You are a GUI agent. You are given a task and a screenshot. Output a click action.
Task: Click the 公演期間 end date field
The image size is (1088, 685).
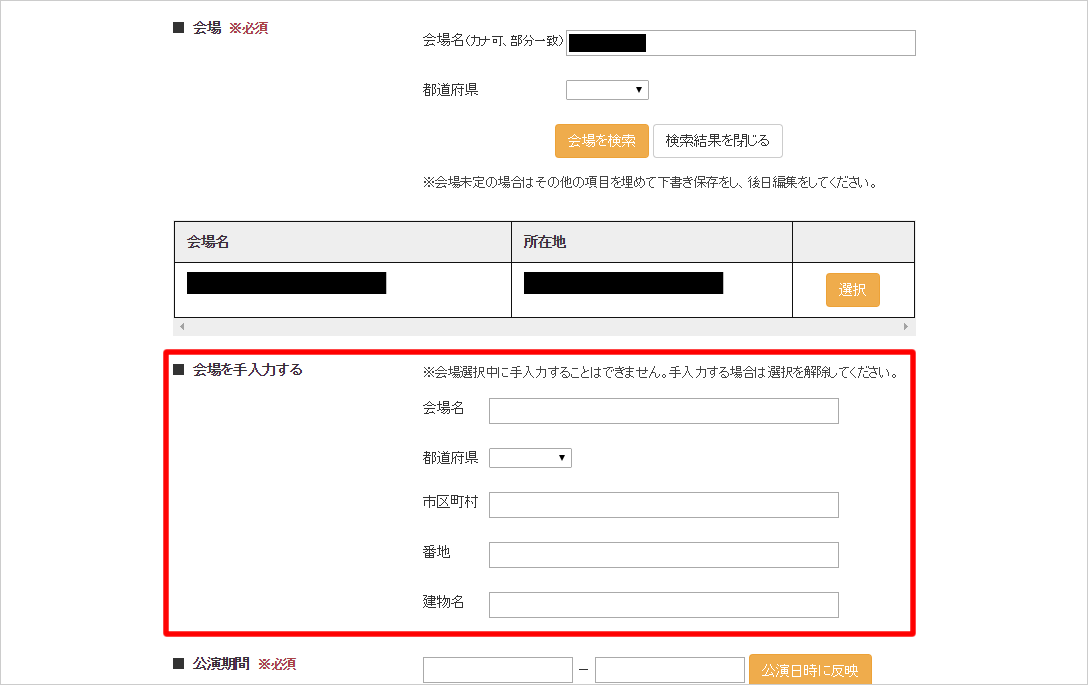pyautogui.click(x=669, y=670)
